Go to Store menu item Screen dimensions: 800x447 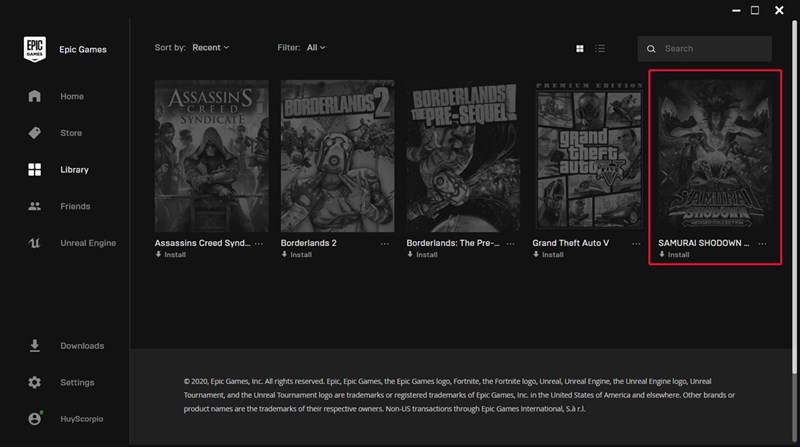71,133
